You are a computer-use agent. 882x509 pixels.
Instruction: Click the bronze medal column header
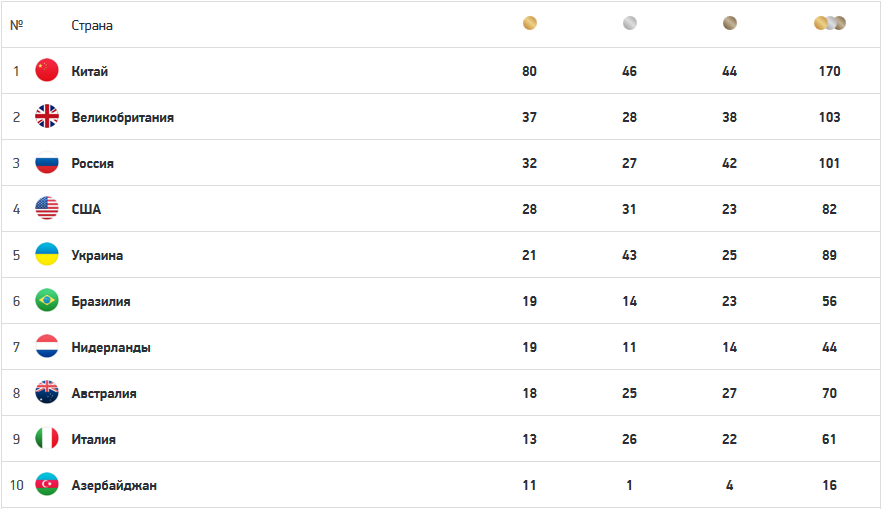730,24
